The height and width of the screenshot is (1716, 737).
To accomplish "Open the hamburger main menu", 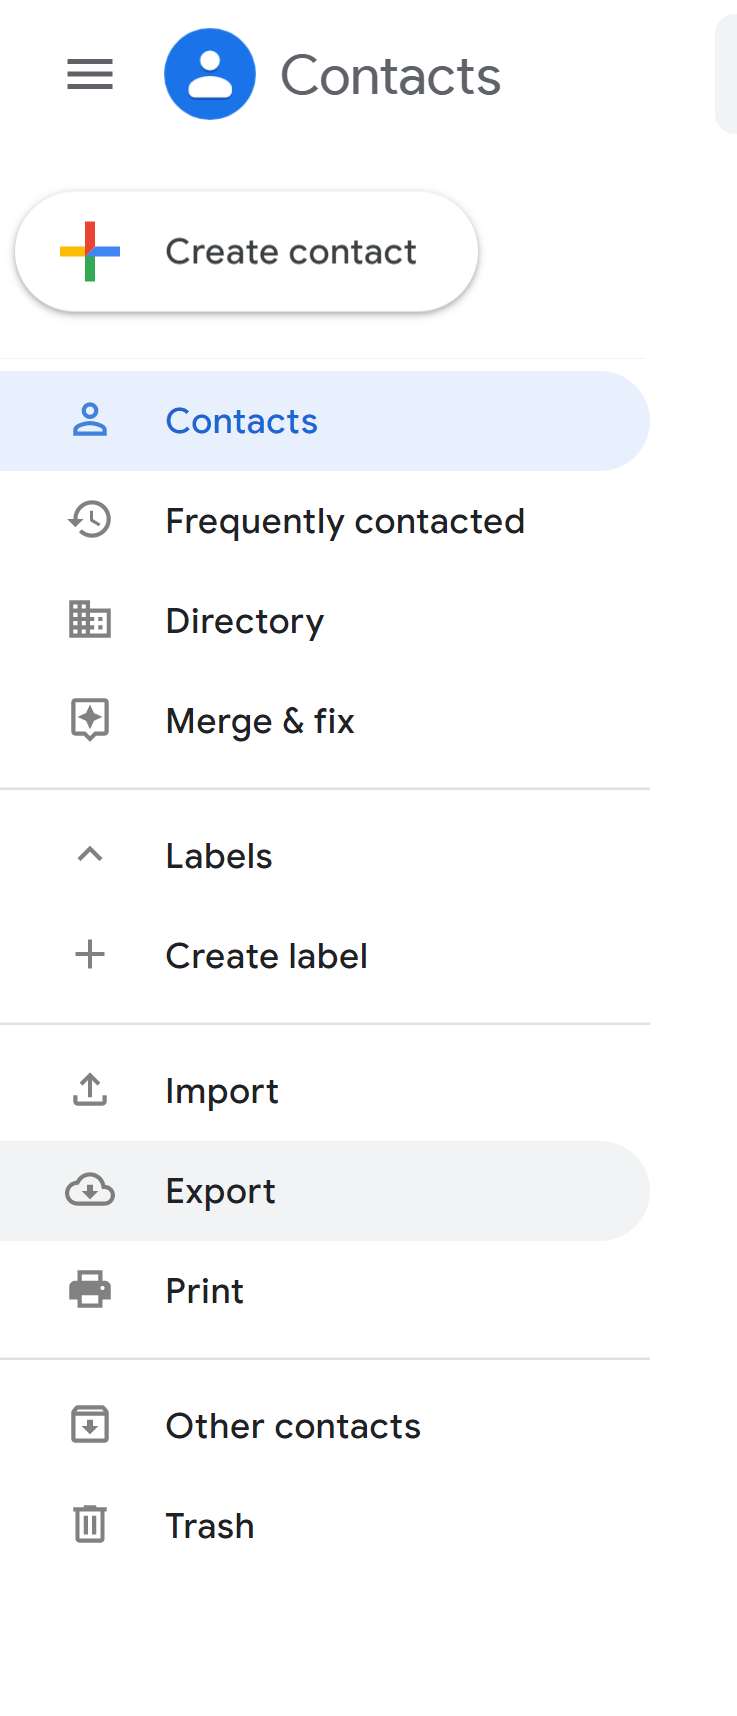I will [90, 74].
